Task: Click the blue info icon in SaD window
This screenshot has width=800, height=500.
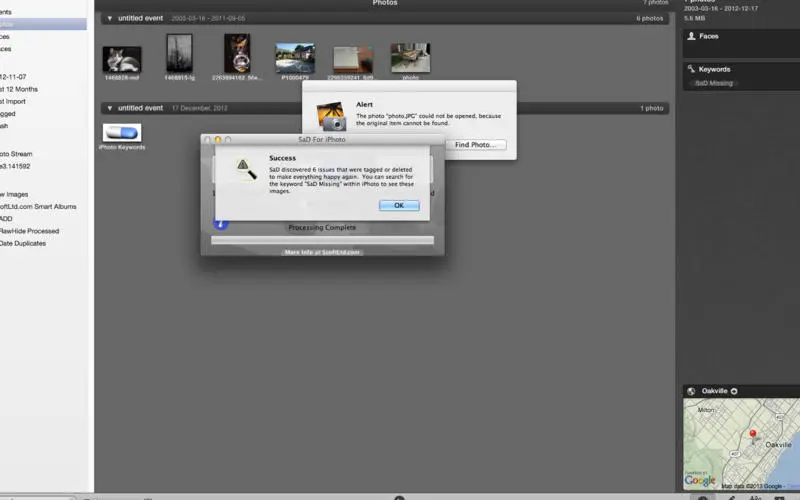Action: [x=220, y=223]
